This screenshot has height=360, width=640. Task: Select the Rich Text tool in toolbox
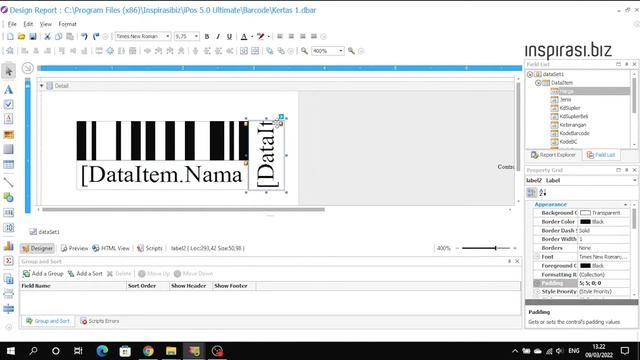9,119
